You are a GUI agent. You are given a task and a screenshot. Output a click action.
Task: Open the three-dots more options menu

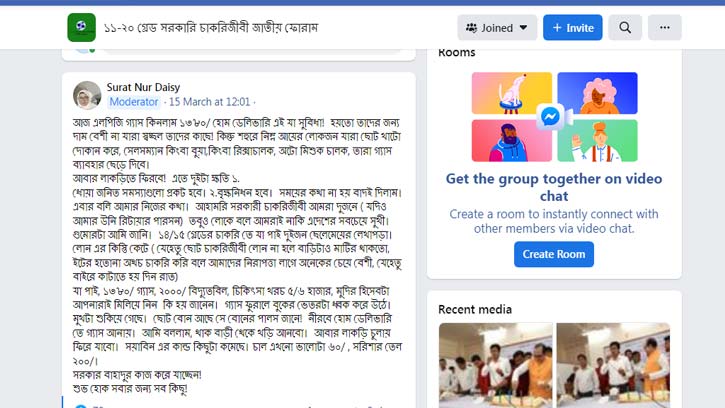[664, 28]
